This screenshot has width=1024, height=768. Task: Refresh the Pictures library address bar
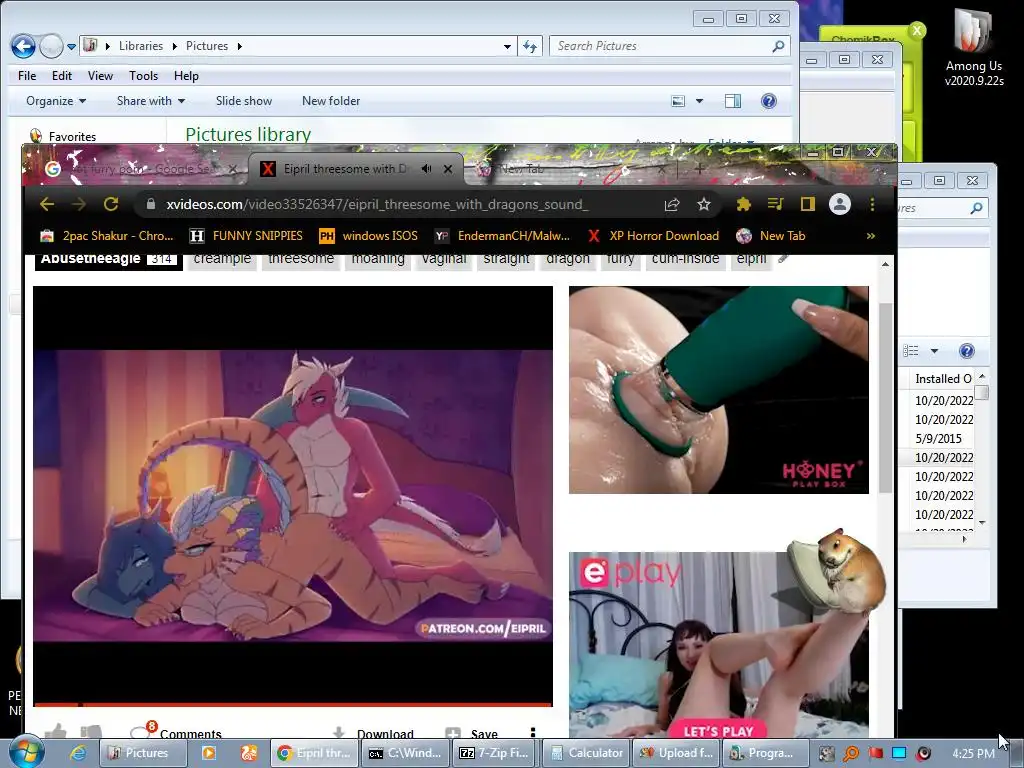(530, 46)
